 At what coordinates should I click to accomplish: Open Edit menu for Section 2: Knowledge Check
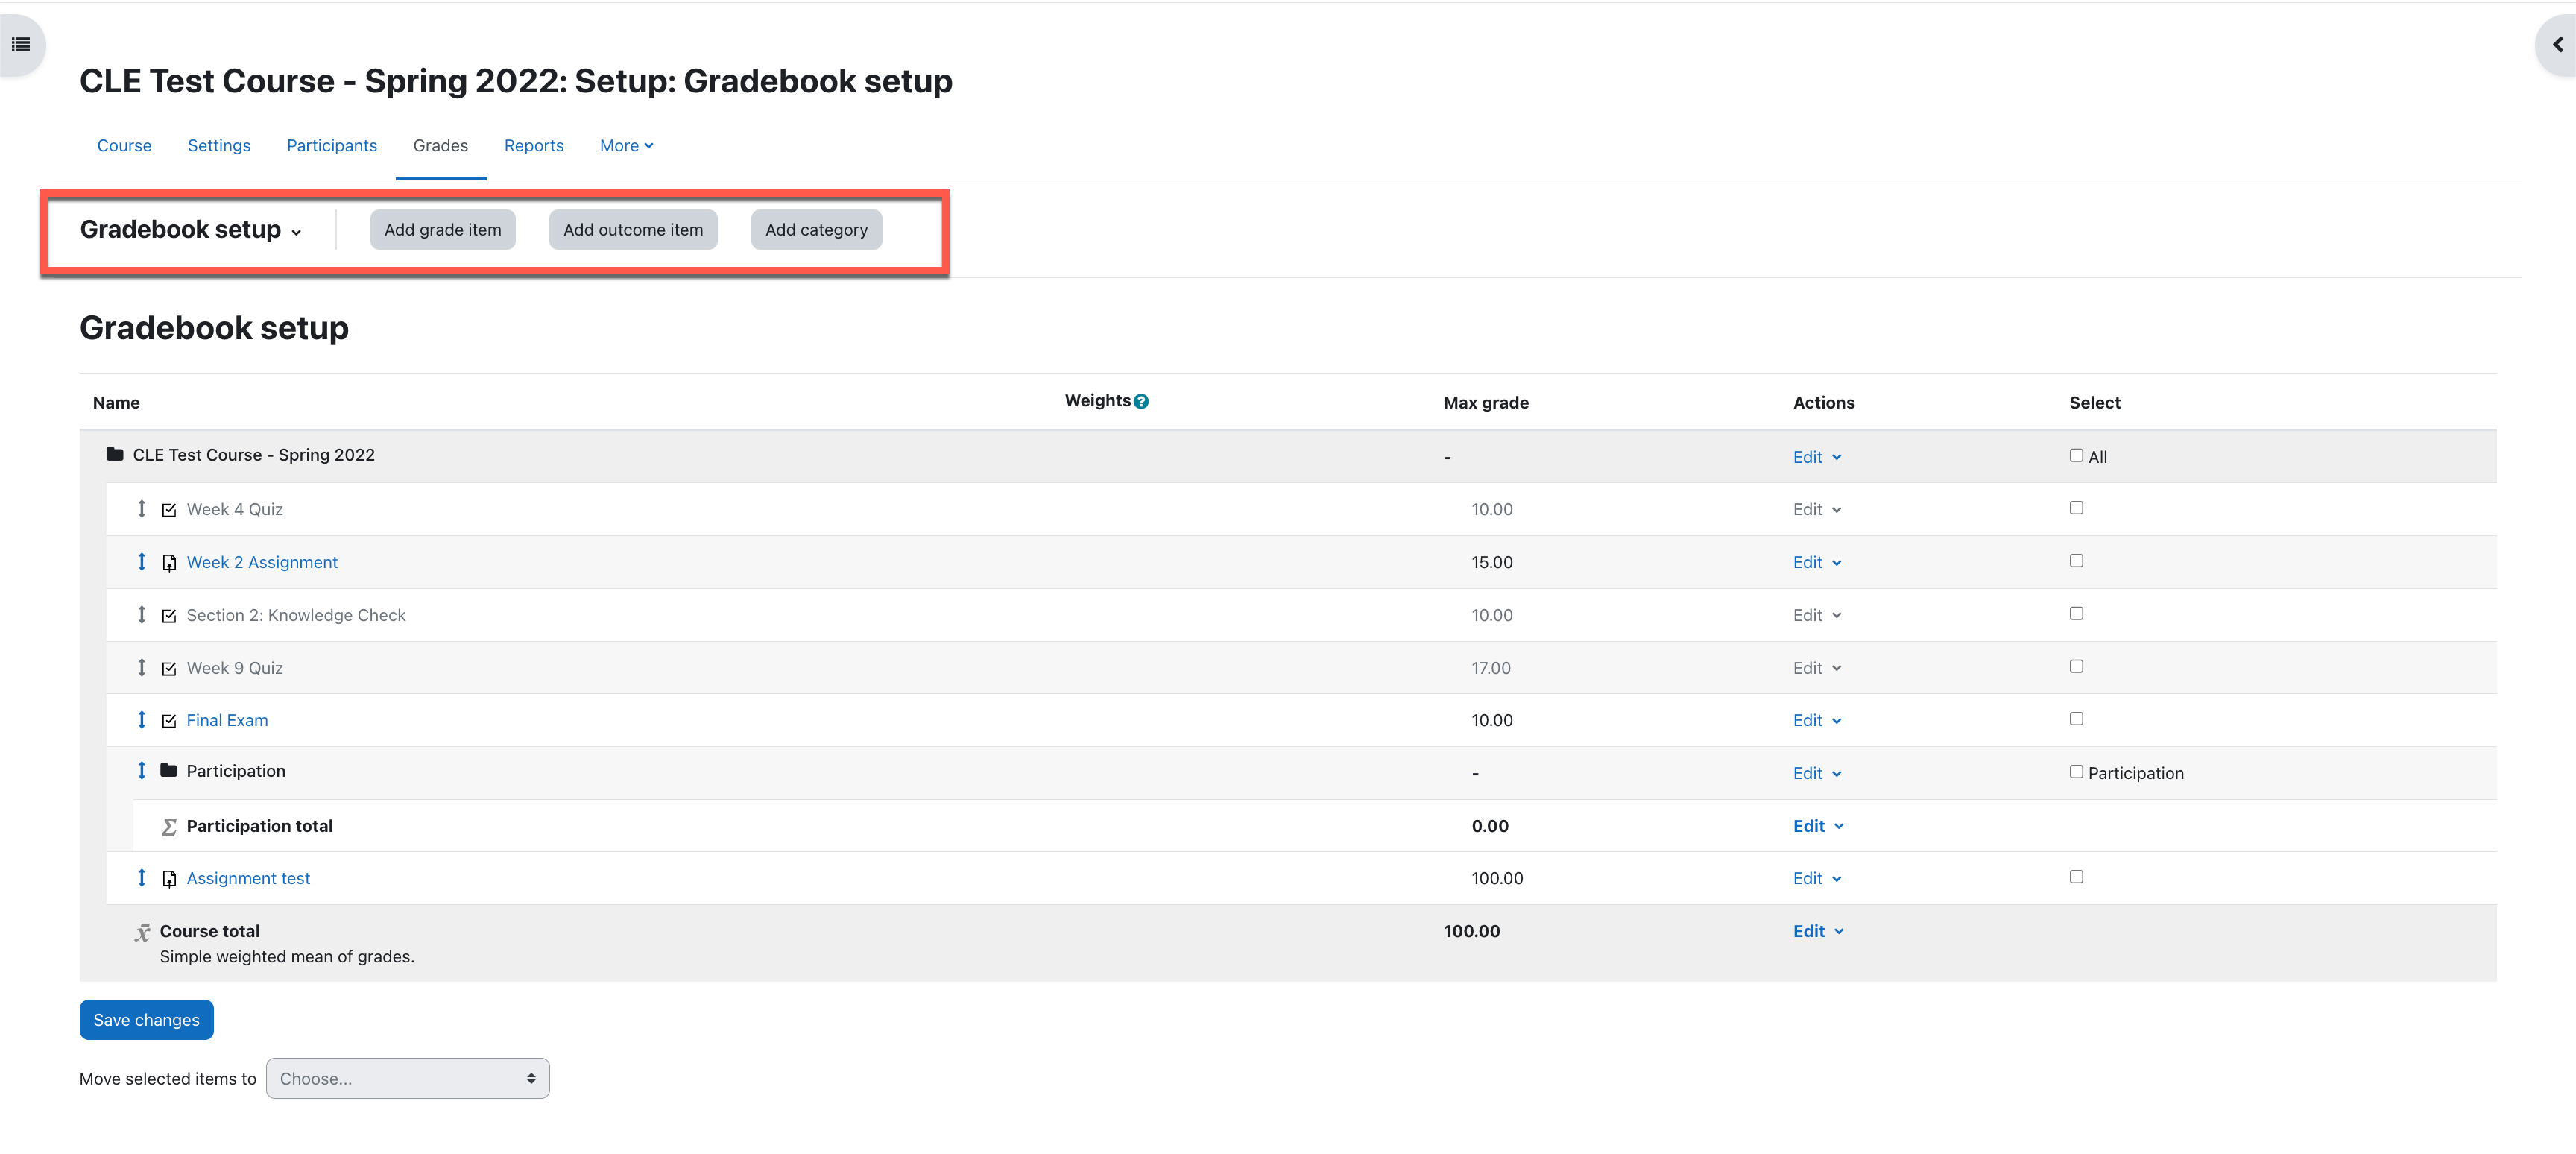point(1817,616)
